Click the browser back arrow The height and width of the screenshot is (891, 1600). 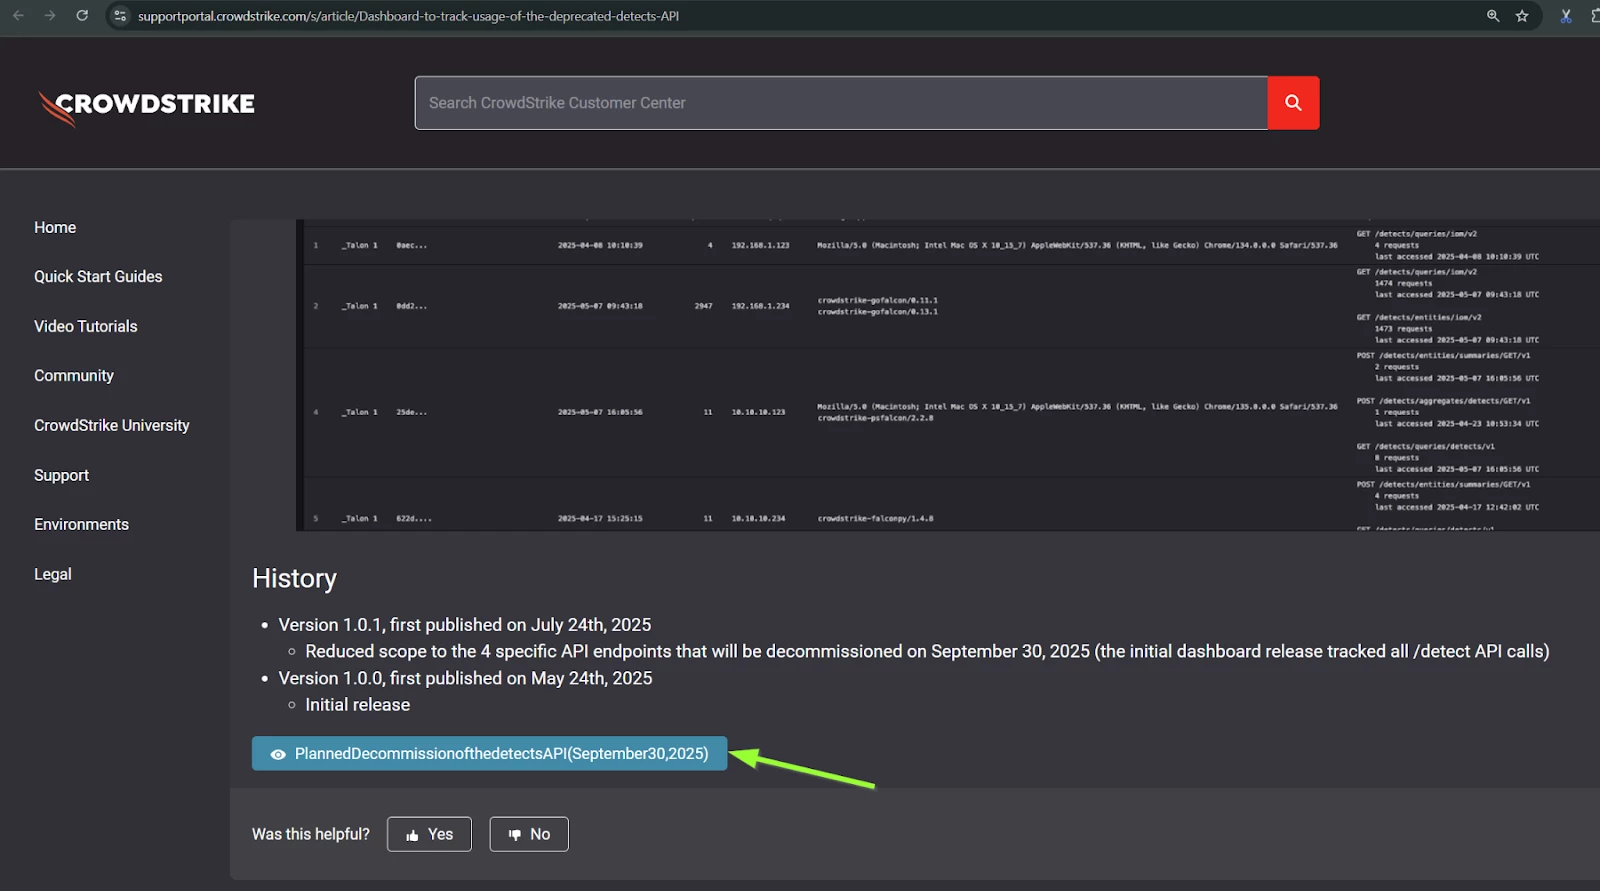(x=18, y=16)
